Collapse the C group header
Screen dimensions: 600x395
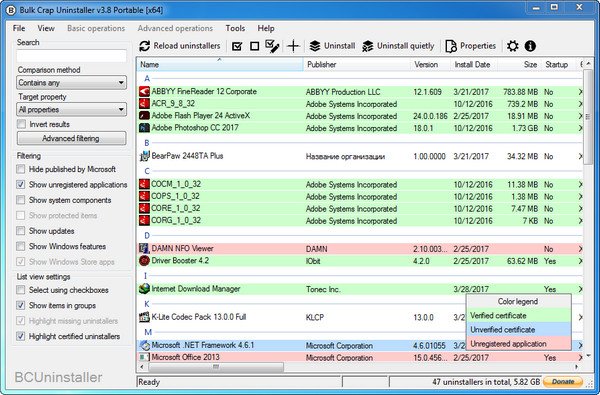(x=147, y=171)
